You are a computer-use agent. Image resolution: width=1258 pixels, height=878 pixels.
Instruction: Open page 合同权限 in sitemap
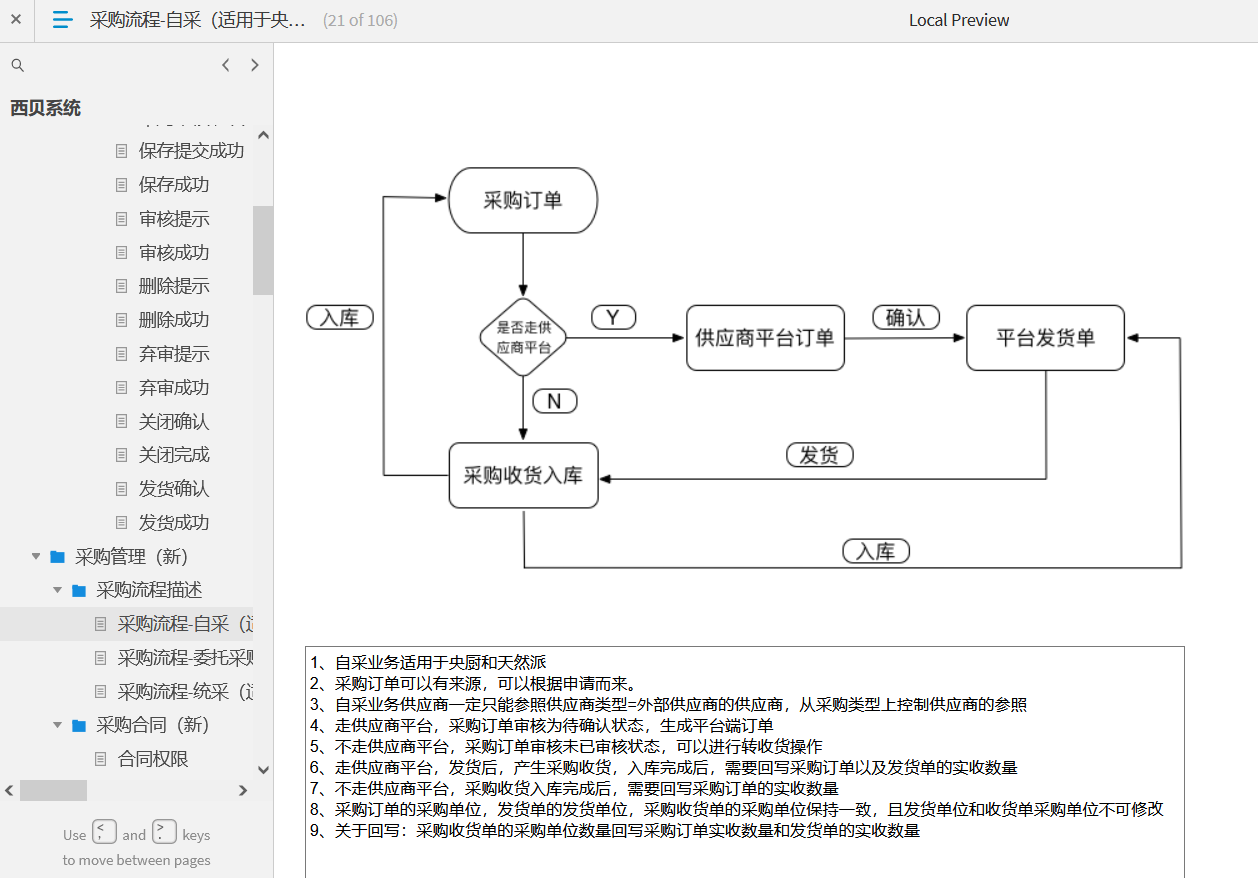153,759
